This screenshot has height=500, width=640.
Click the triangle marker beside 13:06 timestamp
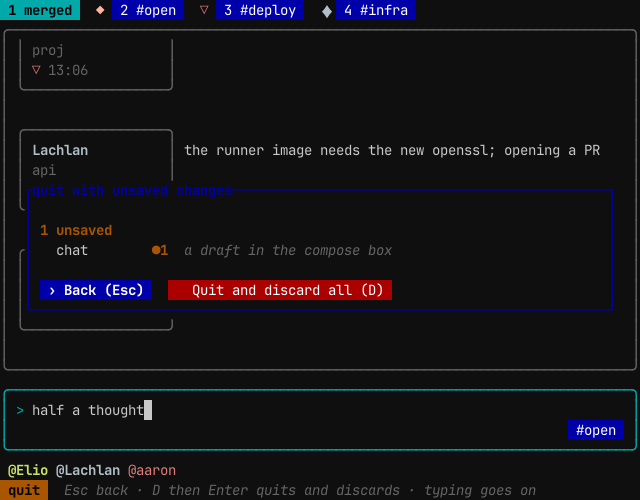(36, 70)
